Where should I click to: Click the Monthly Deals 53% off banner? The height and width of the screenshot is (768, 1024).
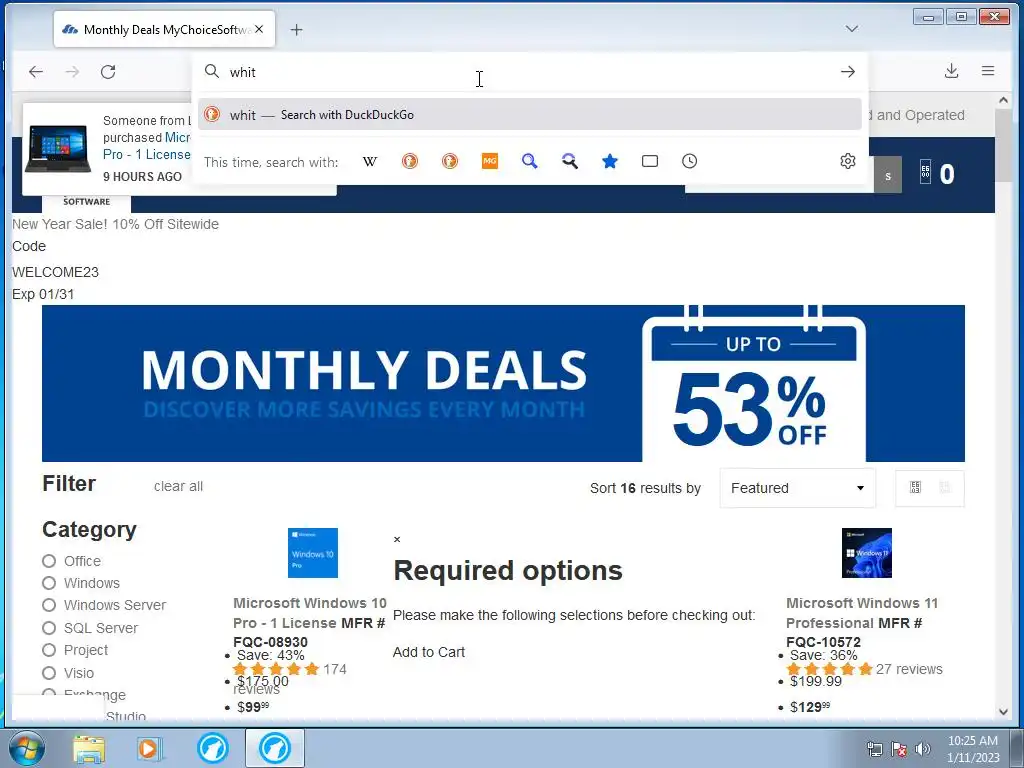(503, 383)
